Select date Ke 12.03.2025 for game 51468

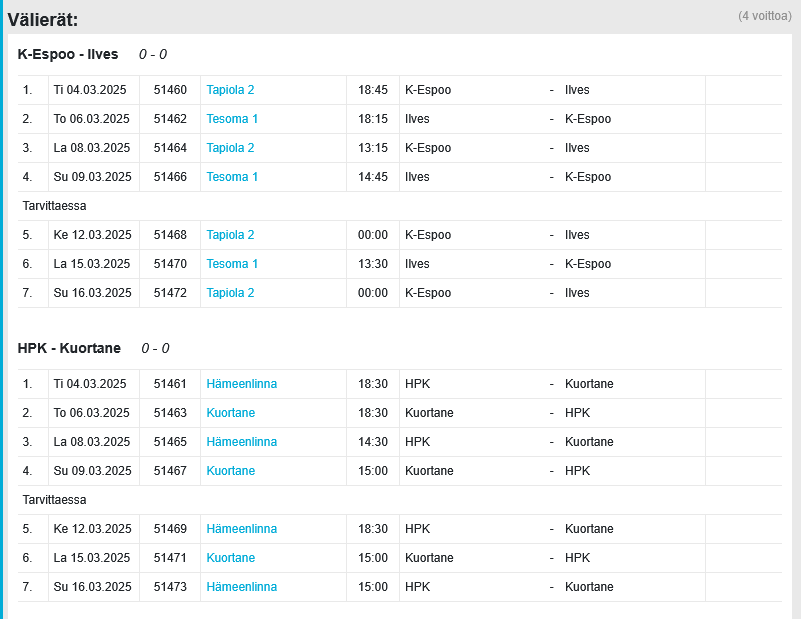click(x=92, y=235)
